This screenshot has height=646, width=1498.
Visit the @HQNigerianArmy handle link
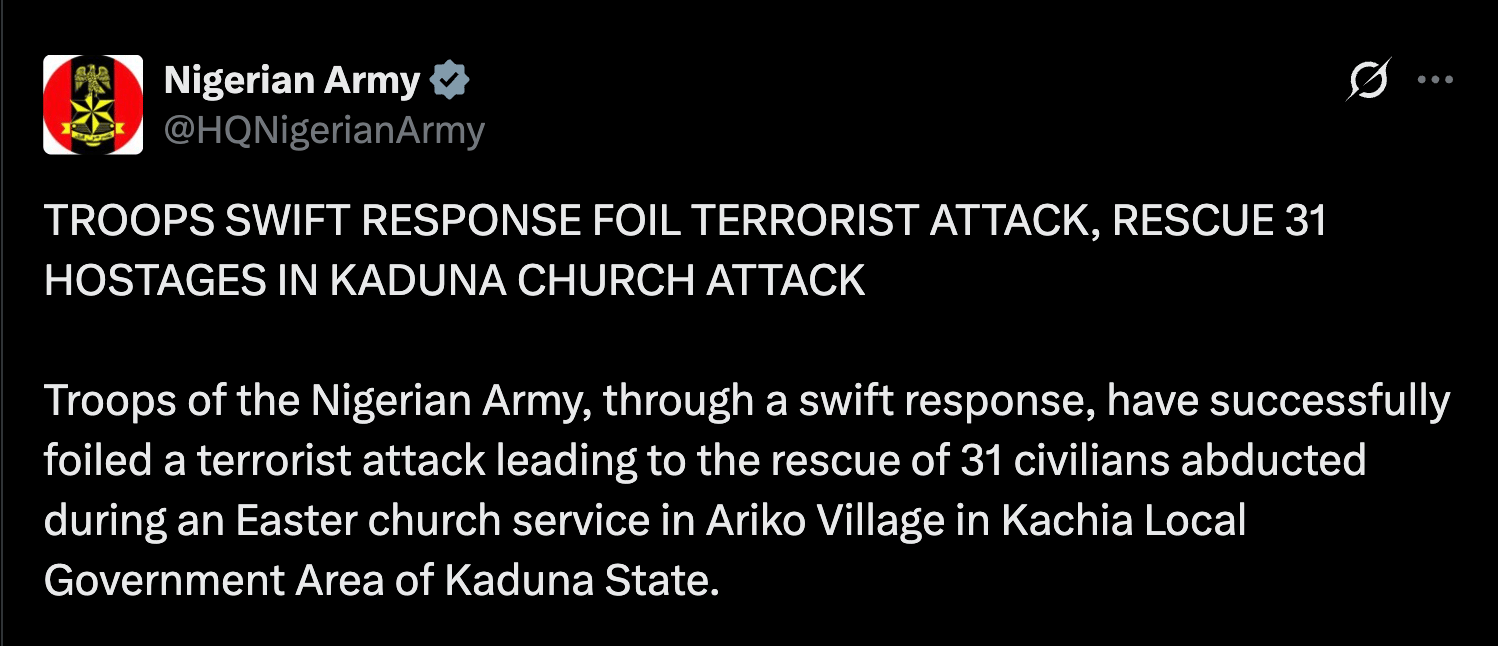[324, 130]
